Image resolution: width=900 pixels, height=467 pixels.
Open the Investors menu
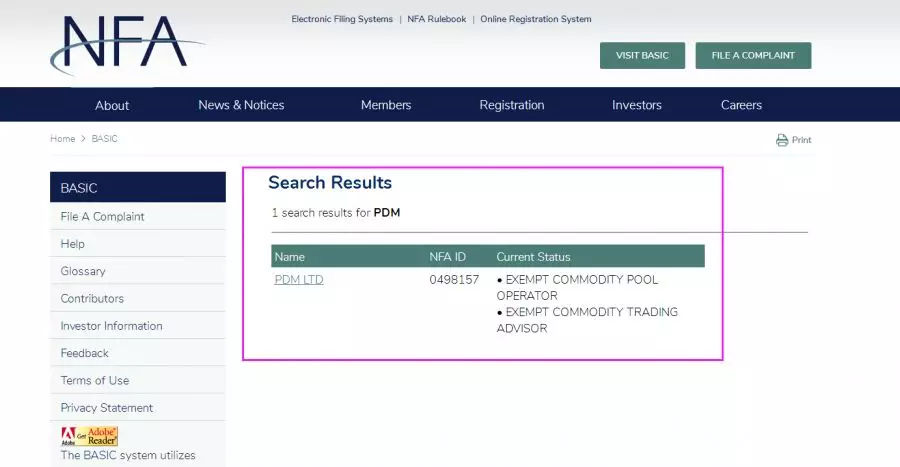pos(637,105)
